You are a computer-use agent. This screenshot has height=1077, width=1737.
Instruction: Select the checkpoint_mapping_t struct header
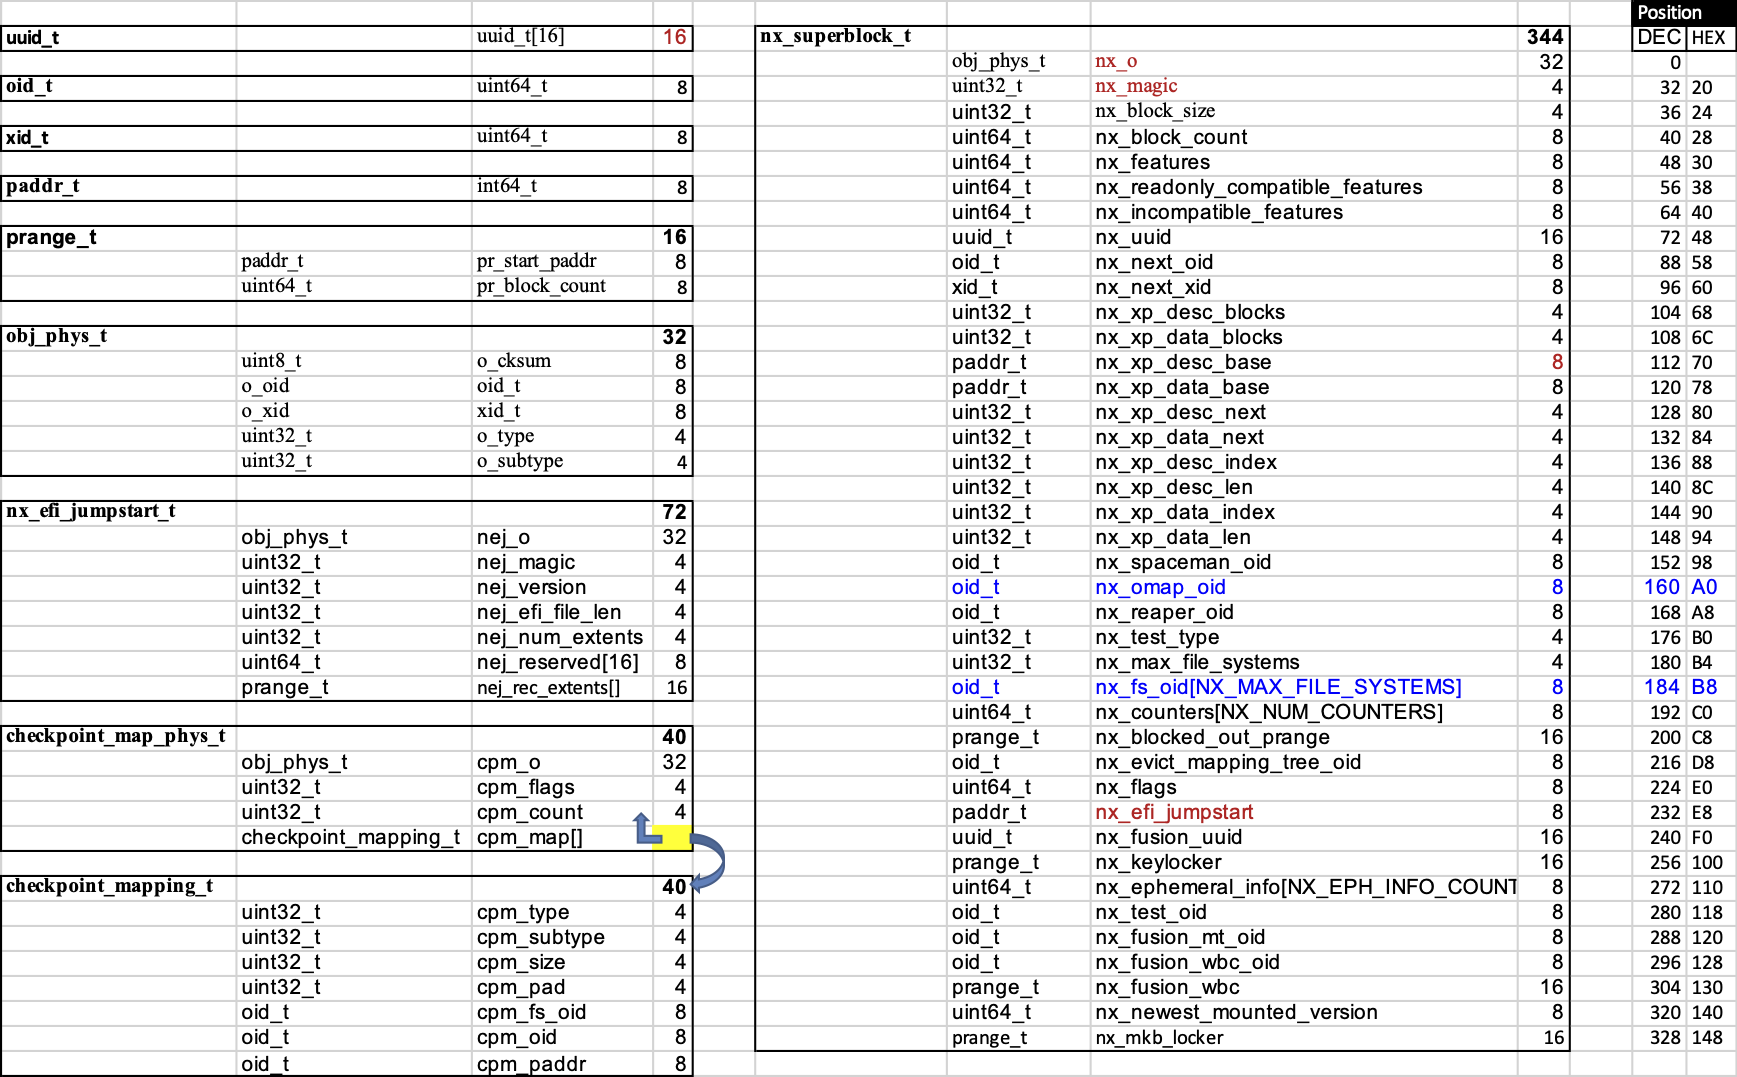click(118, 888)
